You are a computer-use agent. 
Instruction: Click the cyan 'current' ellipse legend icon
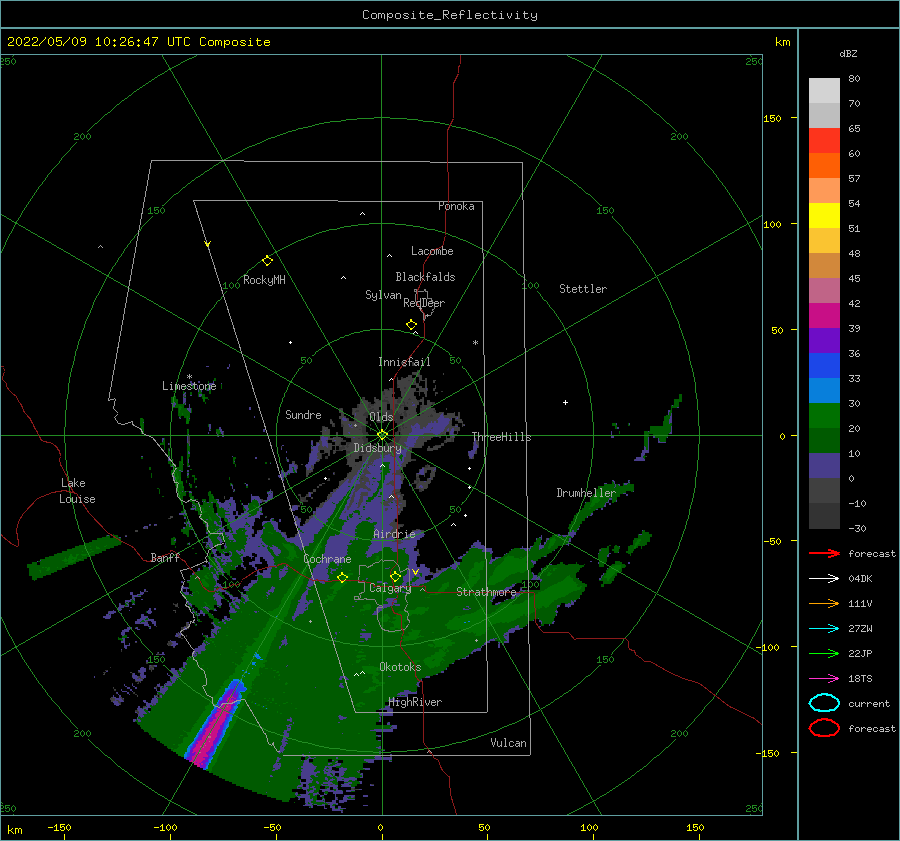click(824, 703)
